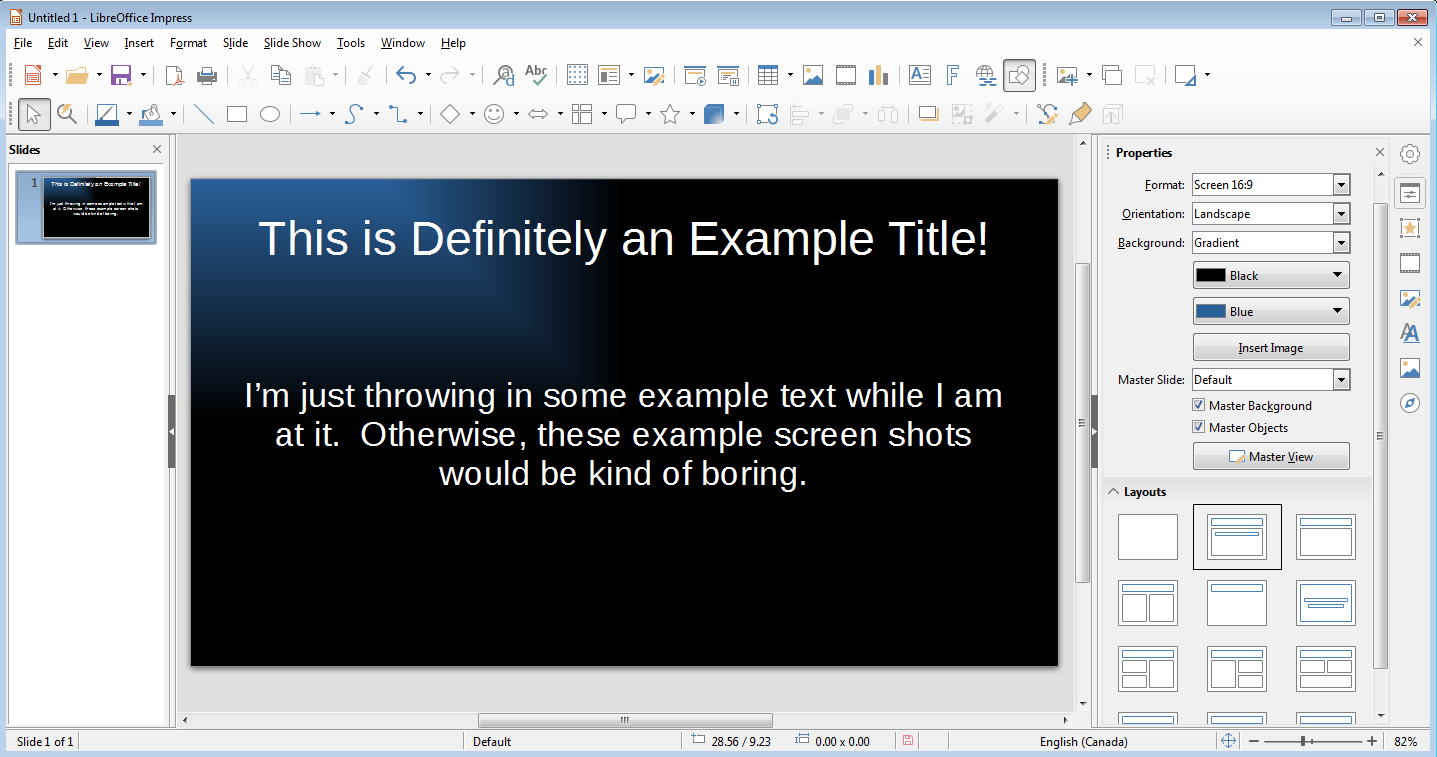Click the English (Canada) language status field
The height and width of the screenshot is (757, 1437).
pos(1083,741)
